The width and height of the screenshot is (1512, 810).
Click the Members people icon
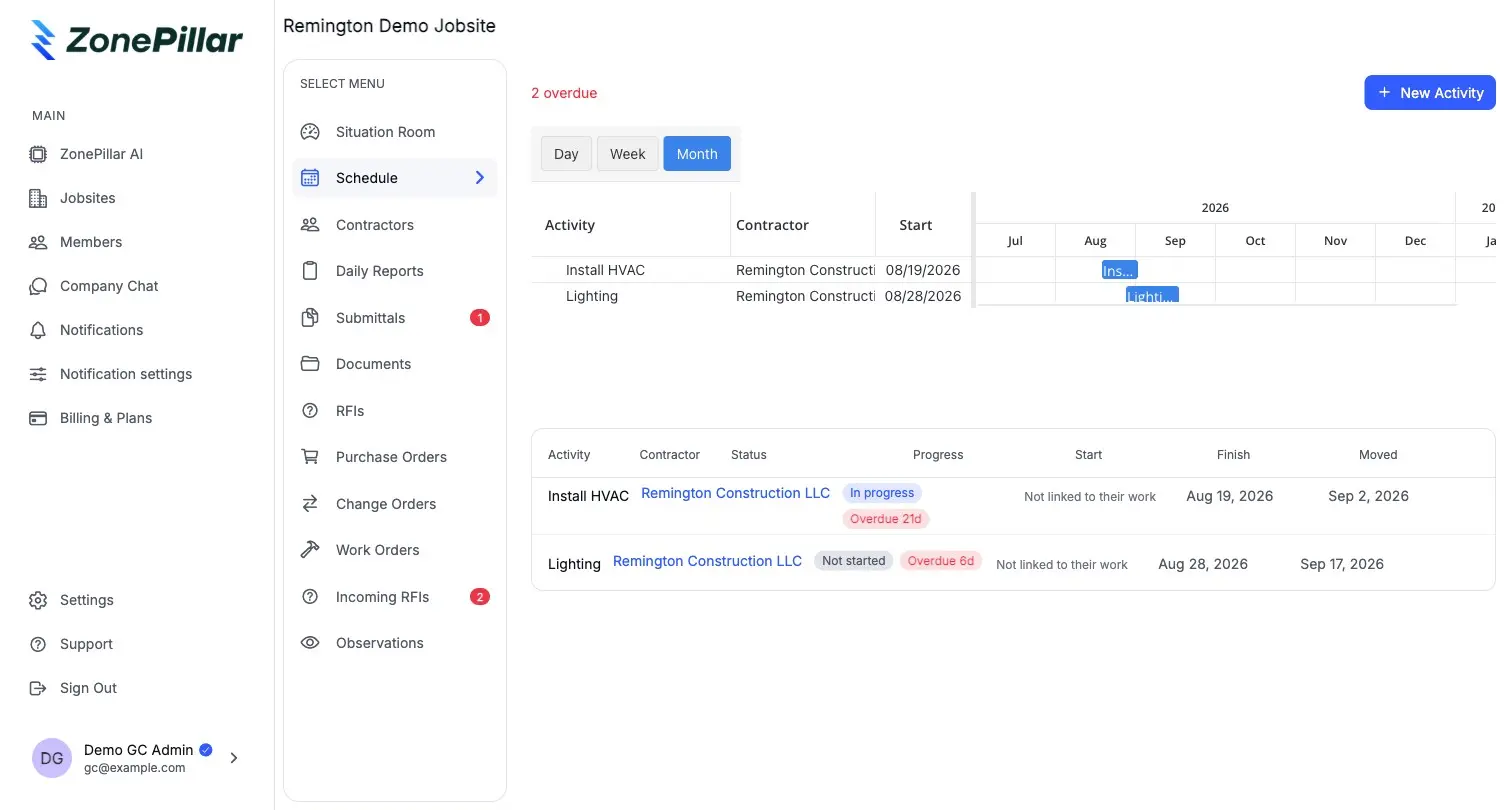[x=38, y=242]
